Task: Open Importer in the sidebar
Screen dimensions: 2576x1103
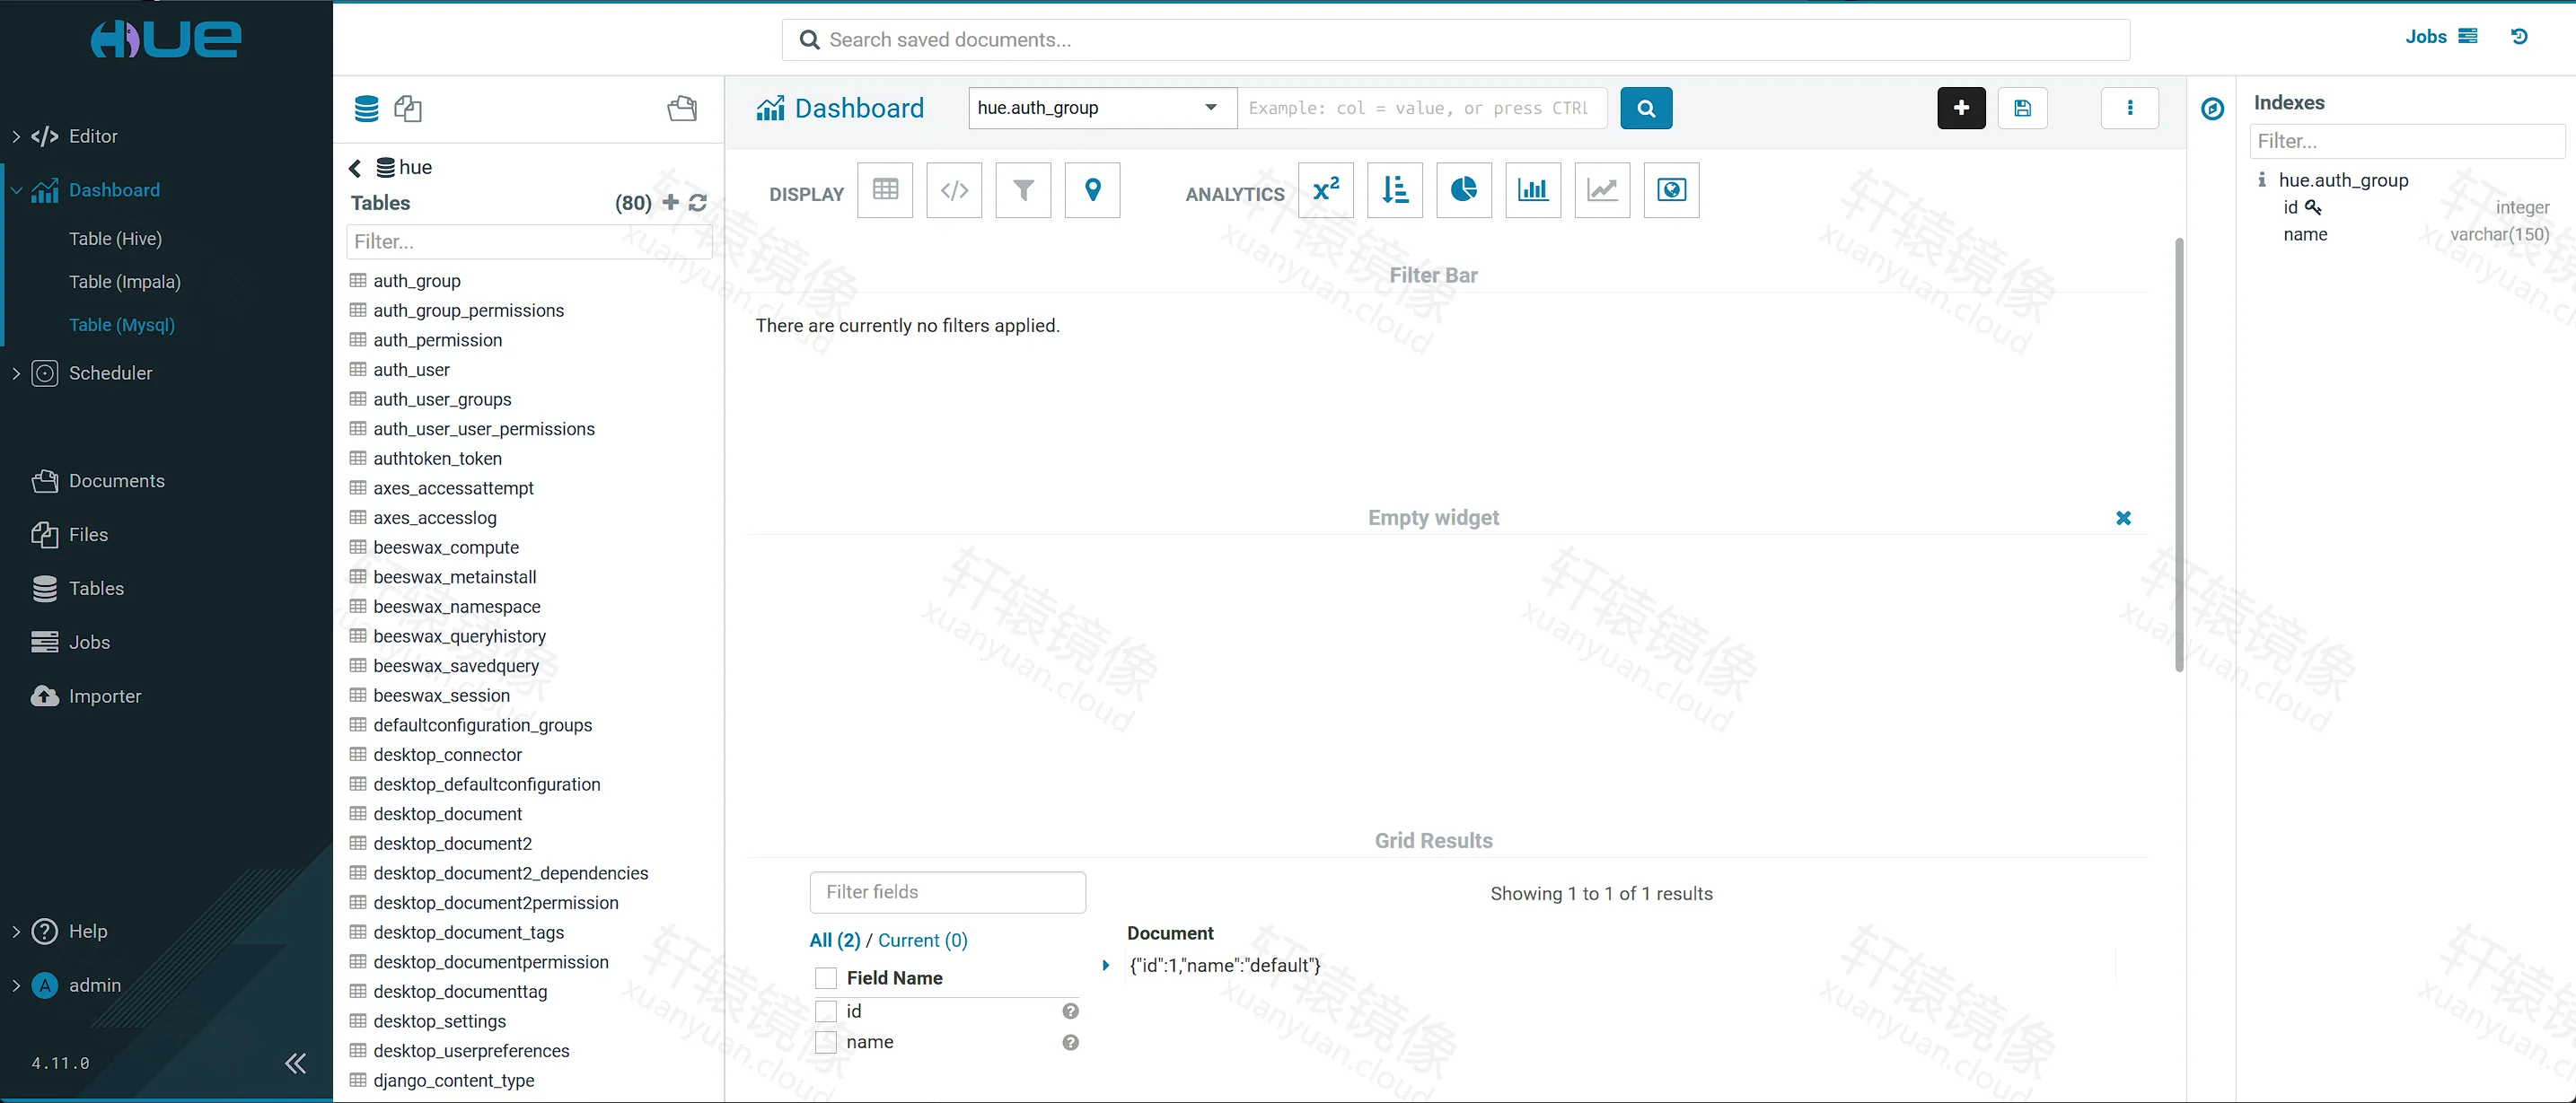Action: 86,696
